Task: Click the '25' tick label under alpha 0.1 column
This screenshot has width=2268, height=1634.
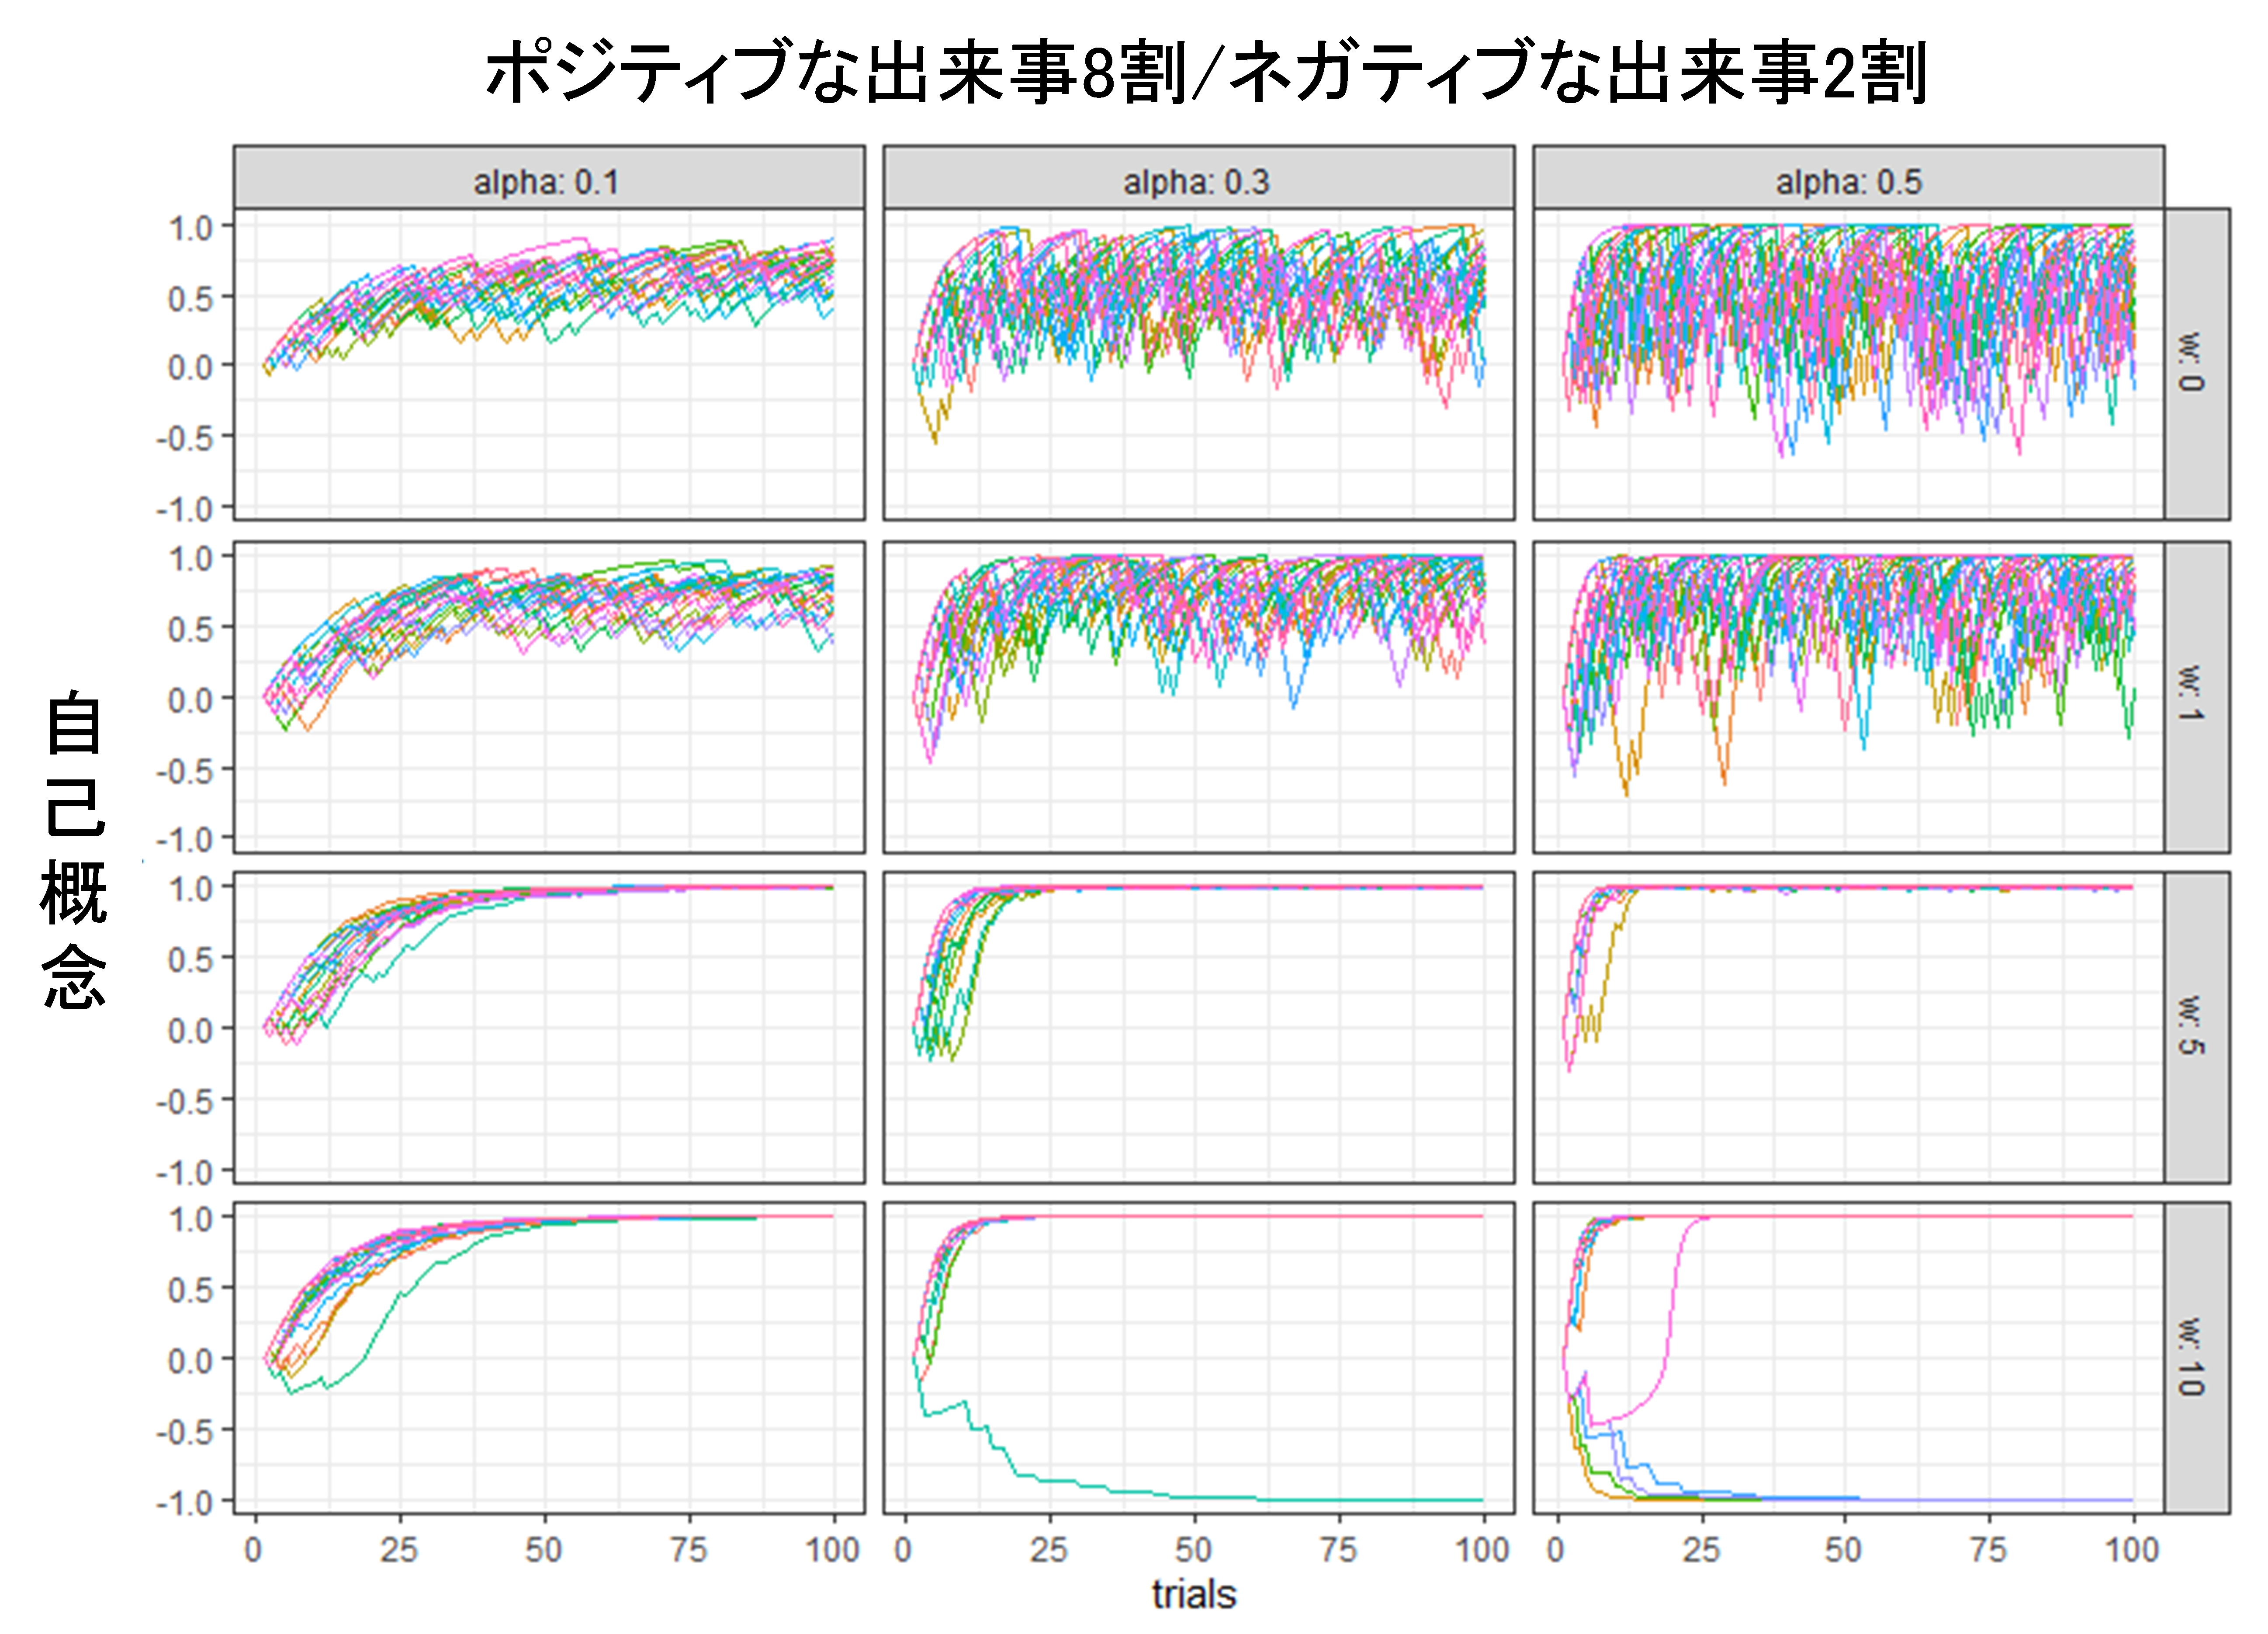Action: point(398,1550)
